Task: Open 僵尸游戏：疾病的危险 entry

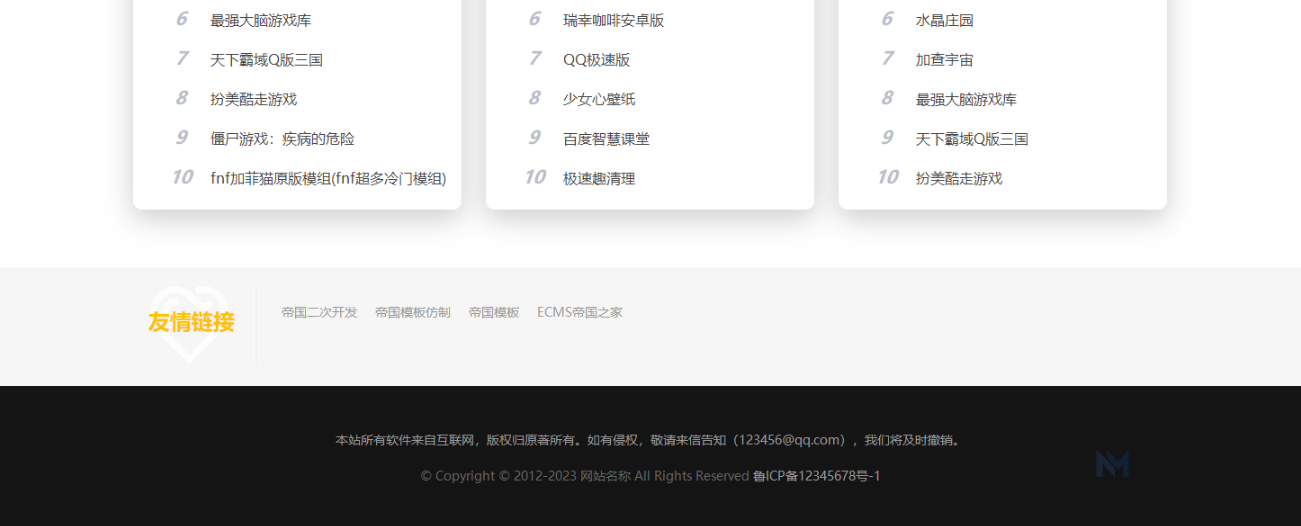Action: [282, 139]
